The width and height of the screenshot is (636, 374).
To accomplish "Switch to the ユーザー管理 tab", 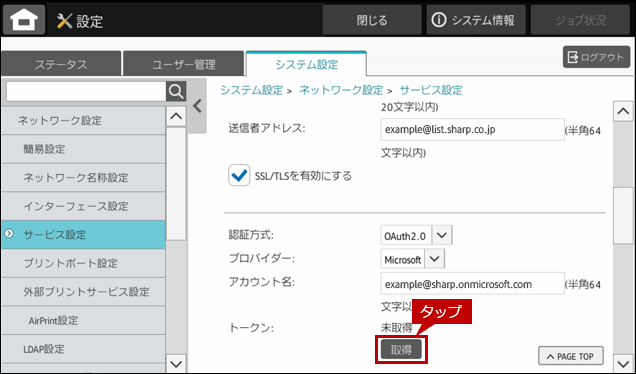I will coord(183,64).
